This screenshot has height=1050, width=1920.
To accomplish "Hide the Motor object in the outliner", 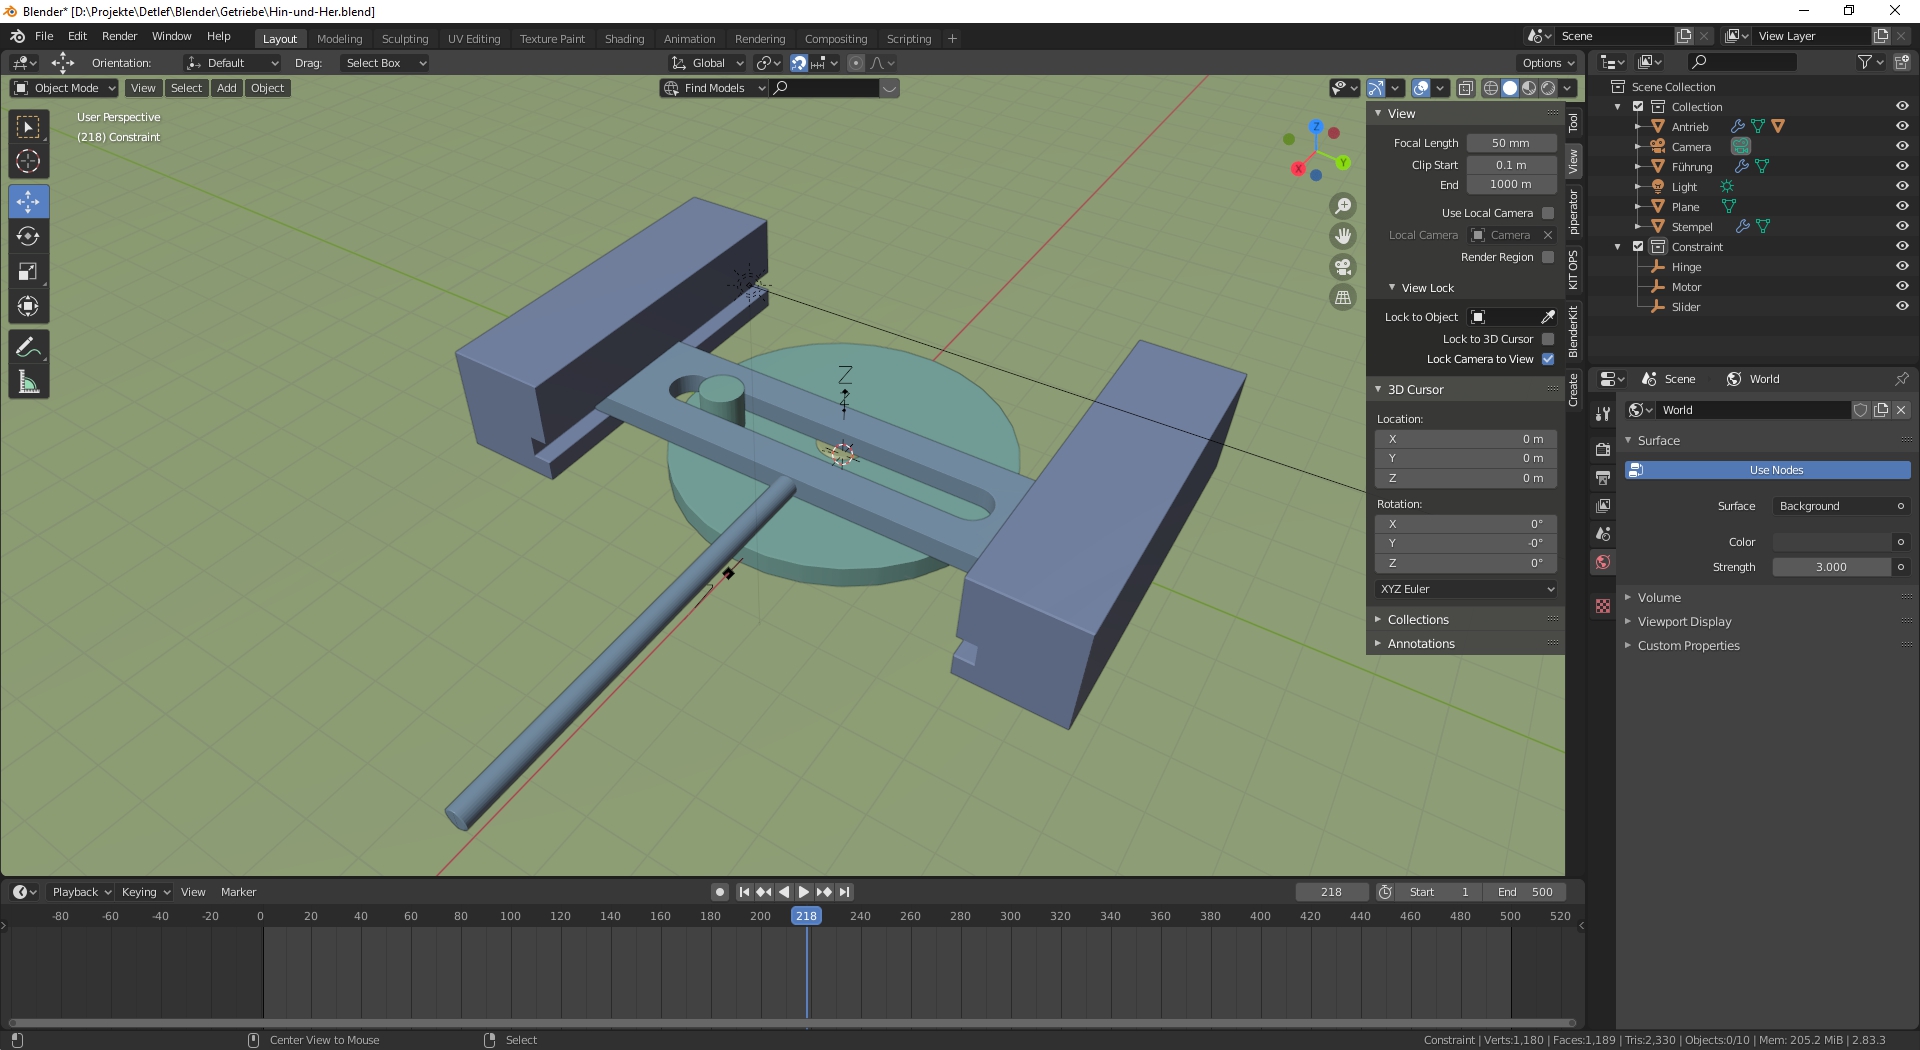I will pos(1902,287).
